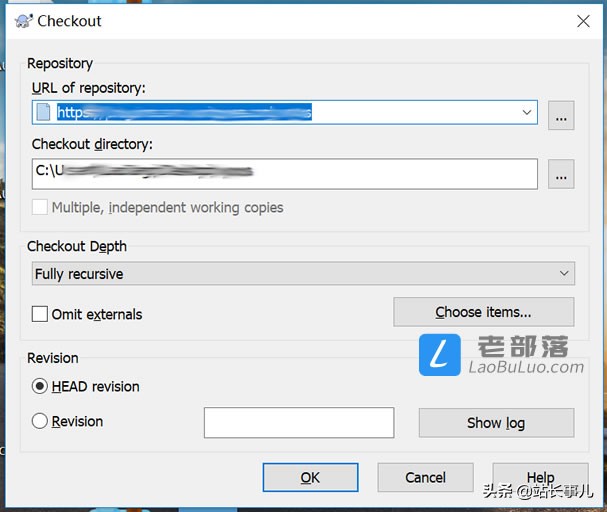This screenshot has height=512, width=607.
Task: Click the URL of repository text field
Action: 285,112
